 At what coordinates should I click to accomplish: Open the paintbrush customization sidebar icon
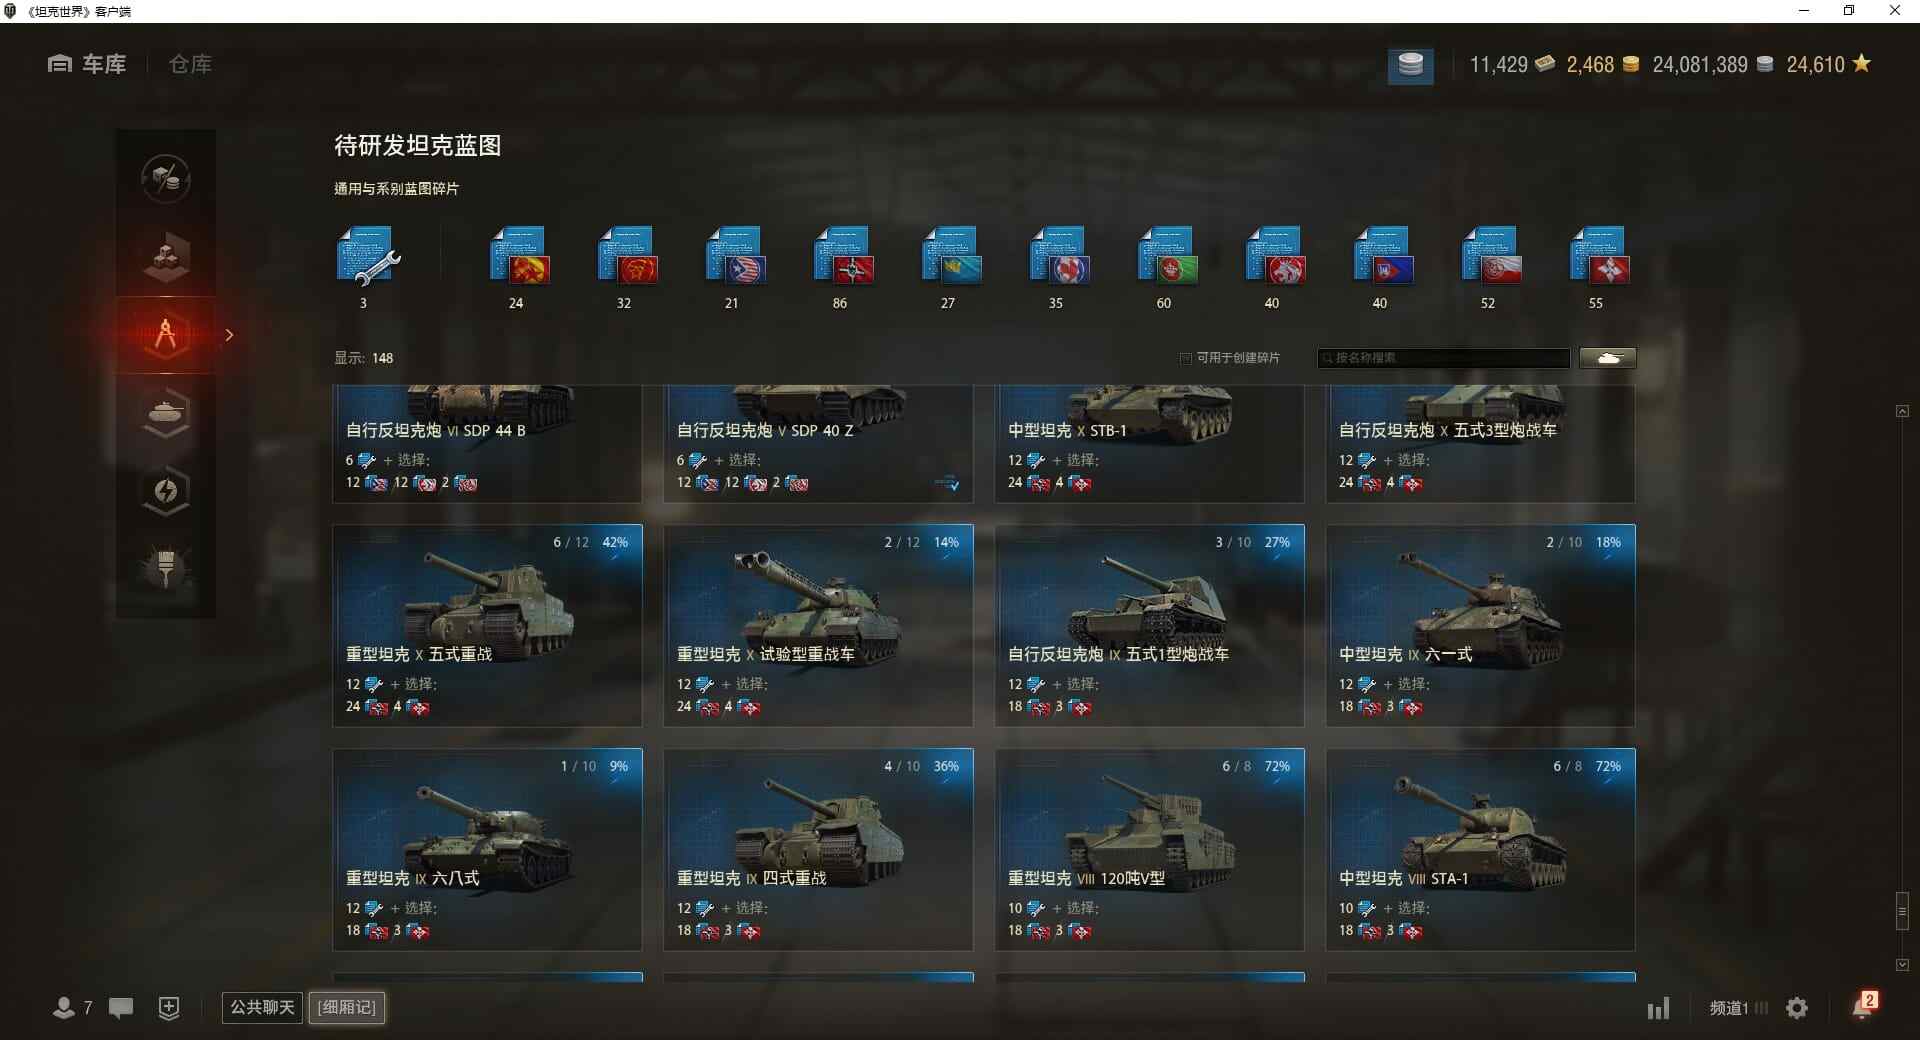point(166,568)
